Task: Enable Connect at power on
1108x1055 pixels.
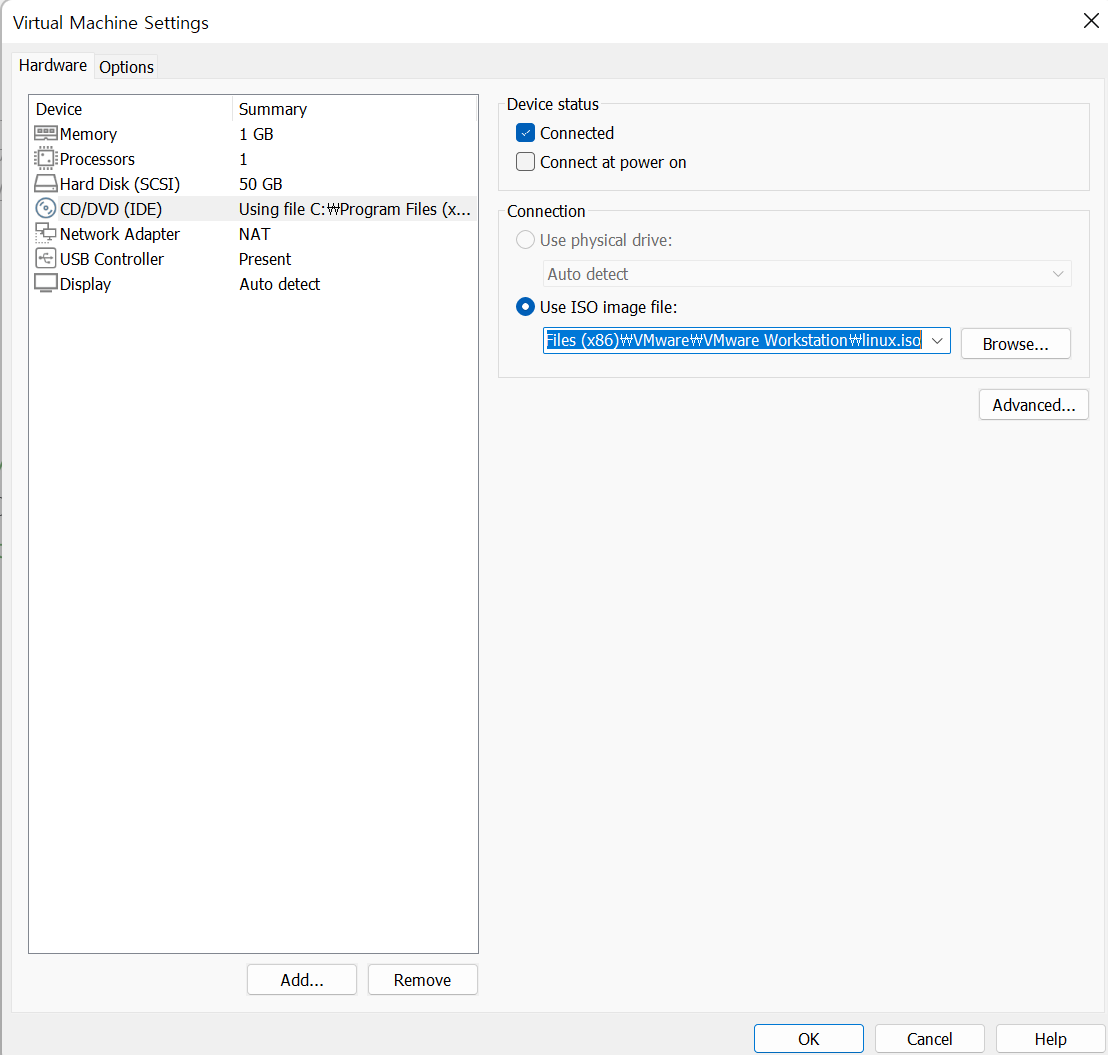Action: [525, 162]
